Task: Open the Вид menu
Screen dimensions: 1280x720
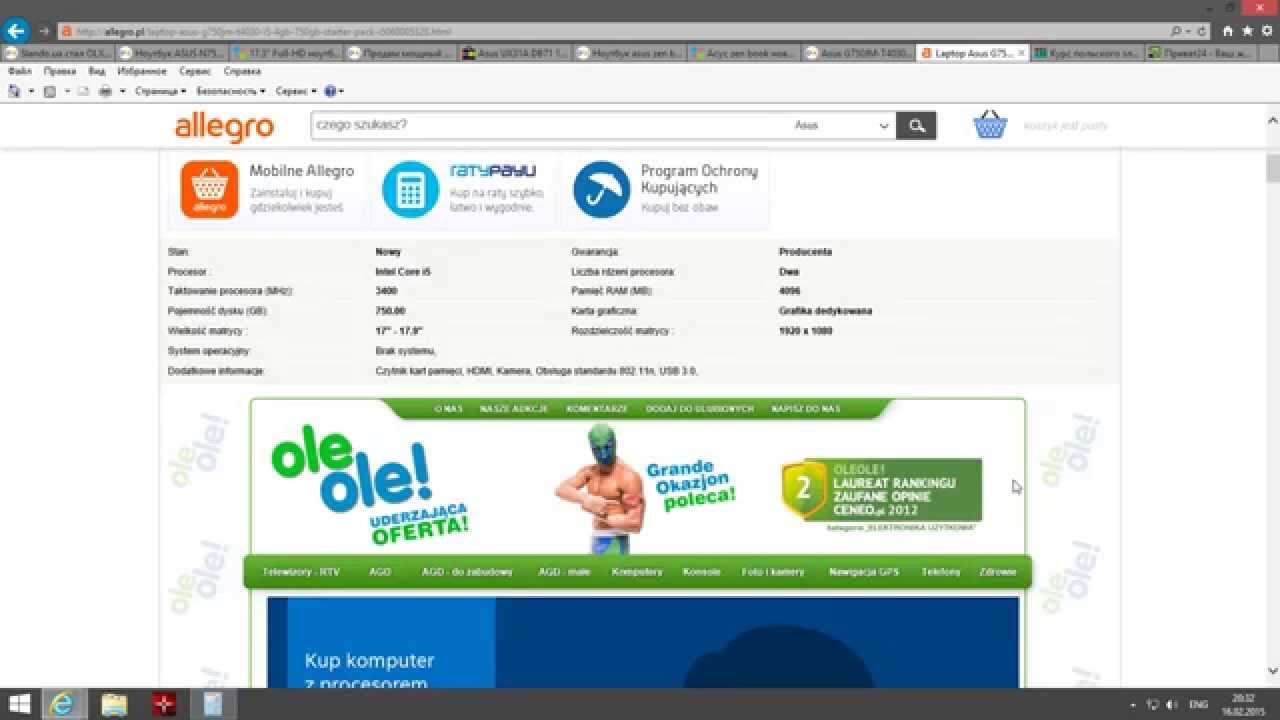Action: tap(96, 72)
